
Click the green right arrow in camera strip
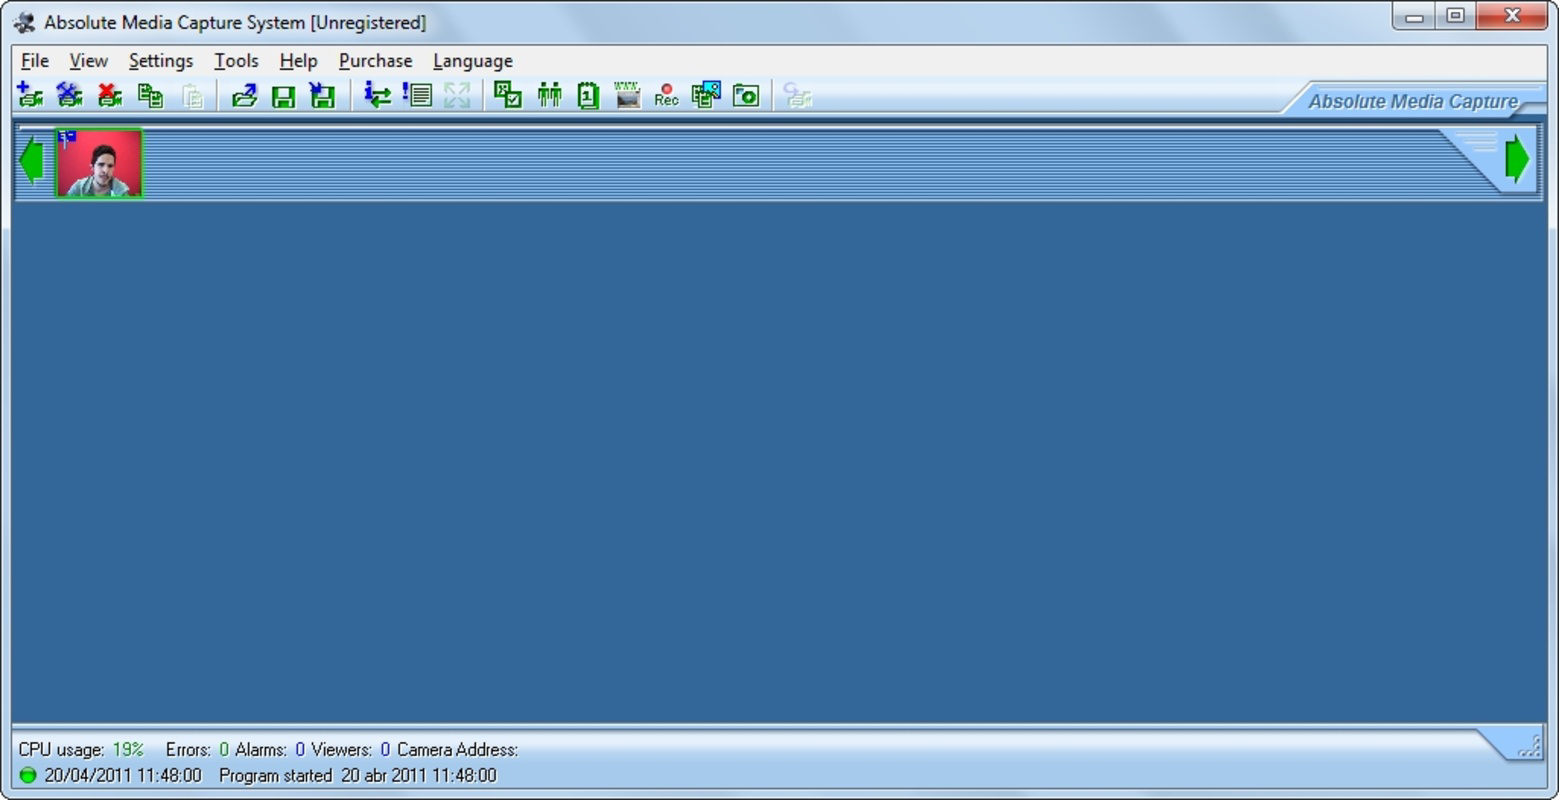pos(1517,159)
